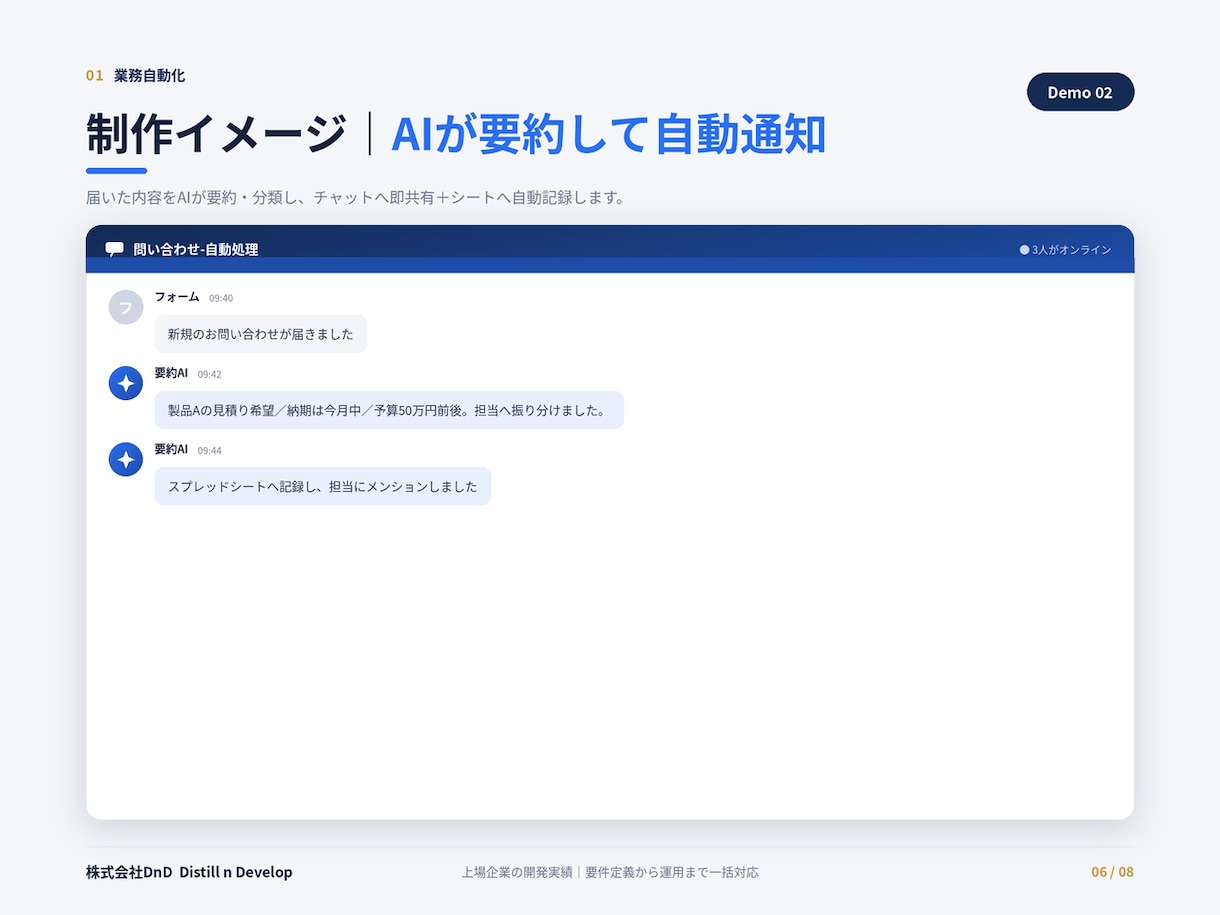The width and height of the screenshot is (1220, 915).
Task: Click the 09:44 timestamp
Action: click(210, 450)
